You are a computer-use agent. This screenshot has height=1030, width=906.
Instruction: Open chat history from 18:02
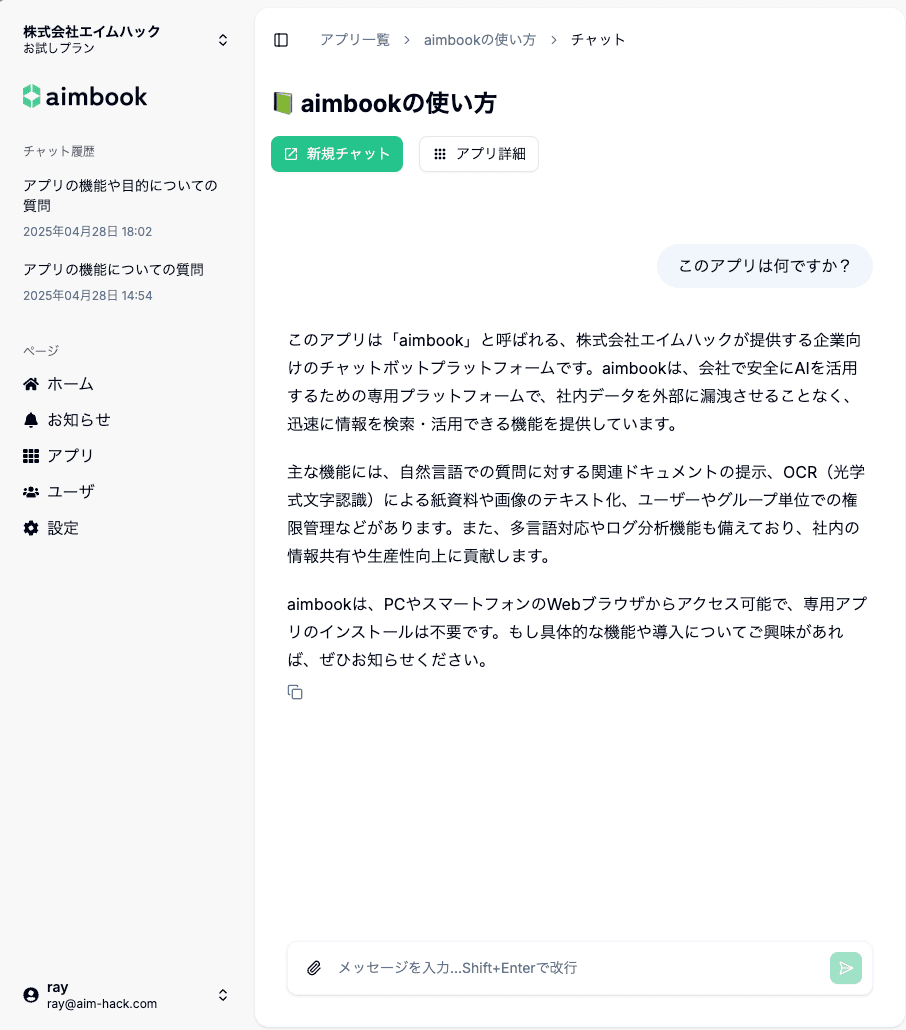click(x=120, y=207)
